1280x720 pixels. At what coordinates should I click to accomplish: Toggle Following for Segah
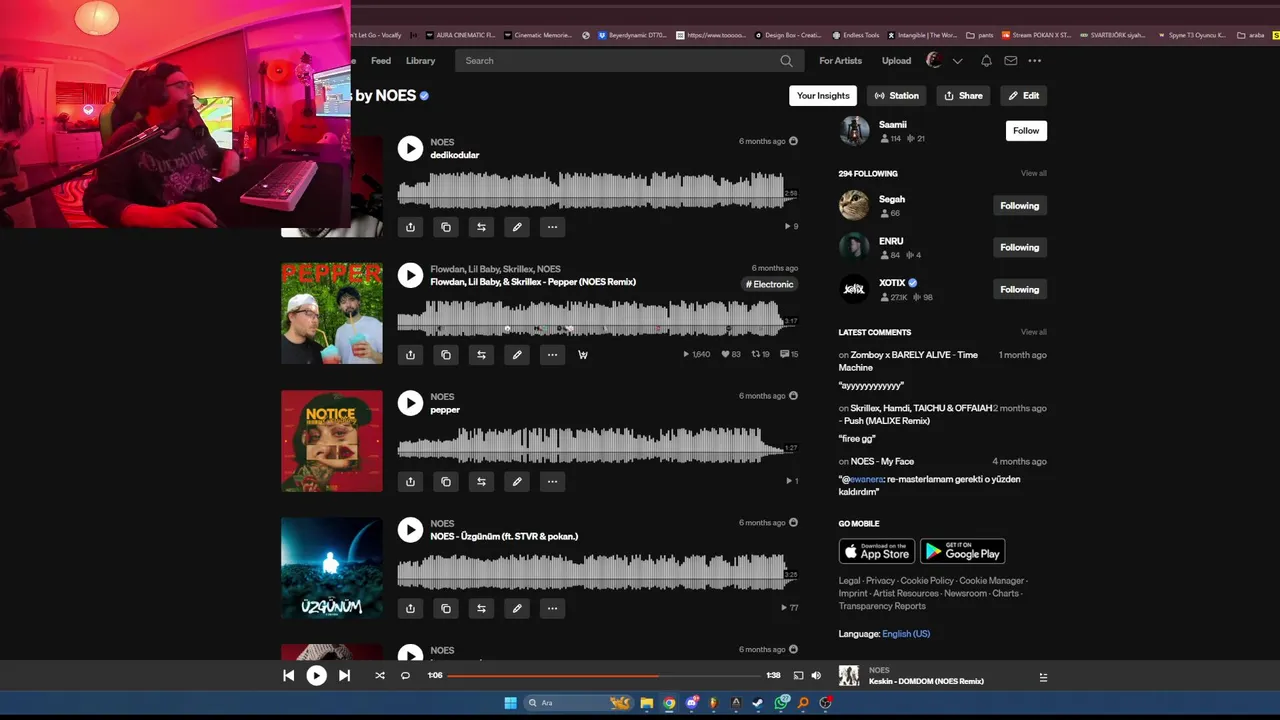click(x=1019, y=206)
